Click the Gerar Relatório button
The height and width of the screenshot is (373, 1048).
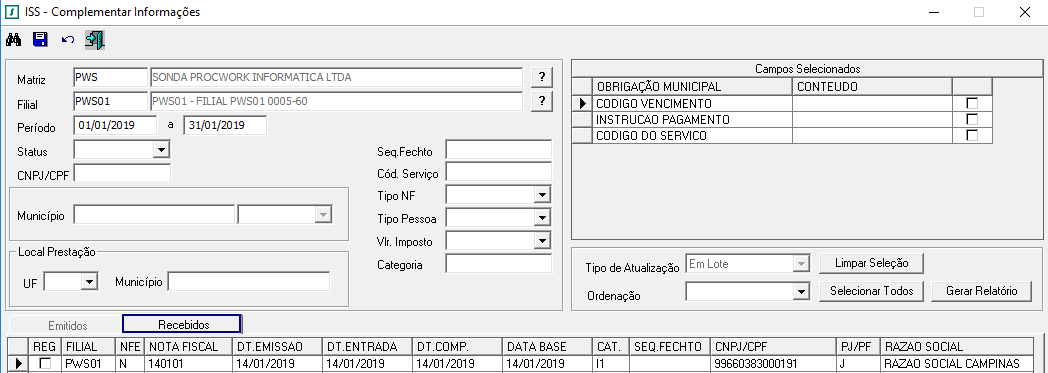pos(981,291)
